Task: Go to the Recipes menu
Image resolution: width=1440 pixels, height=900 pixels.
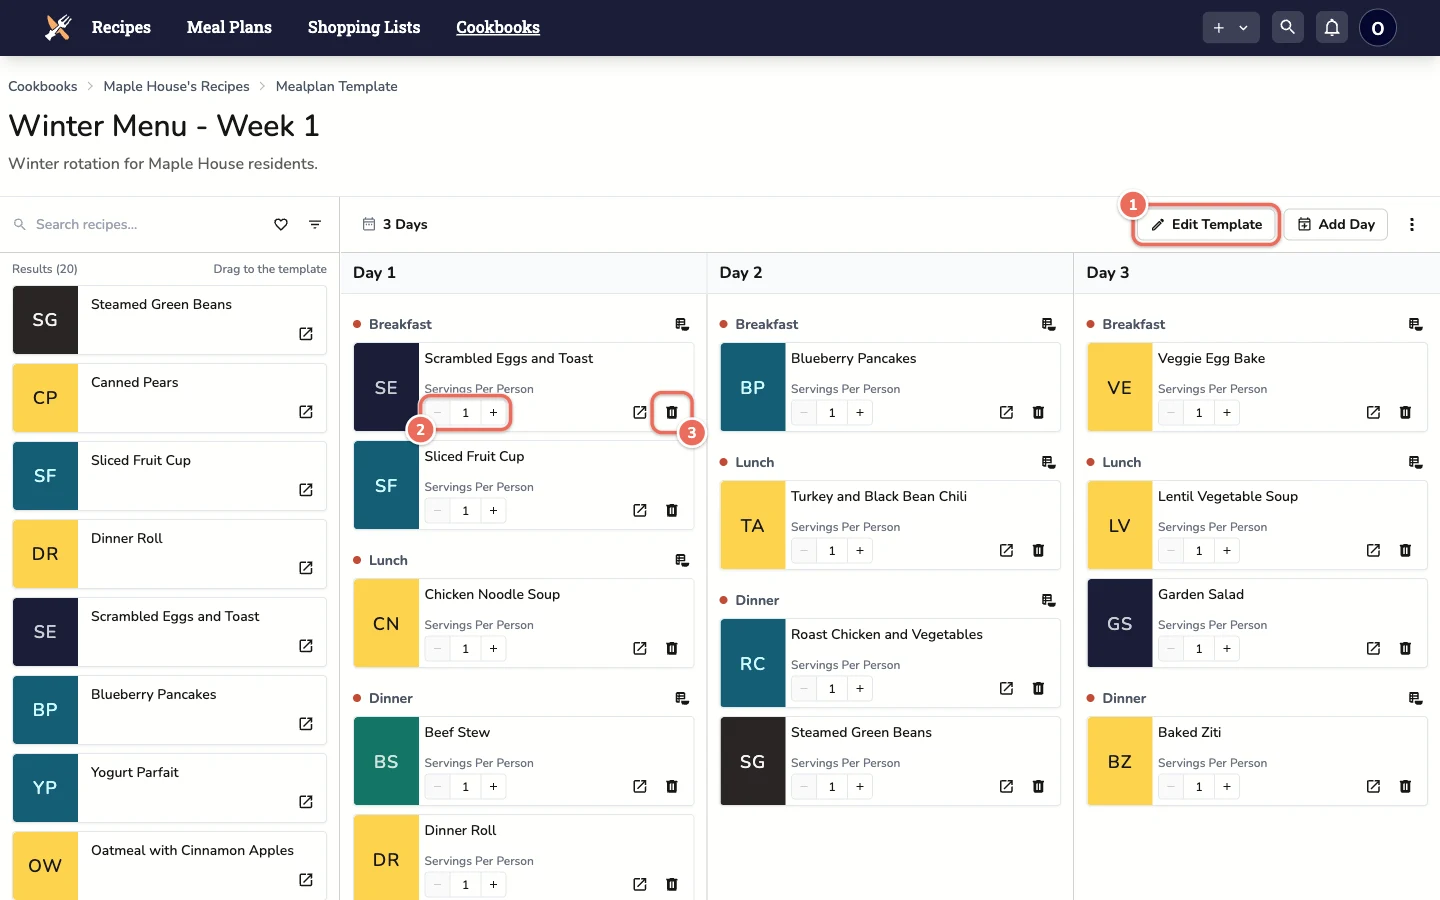Action: point(121,27)
